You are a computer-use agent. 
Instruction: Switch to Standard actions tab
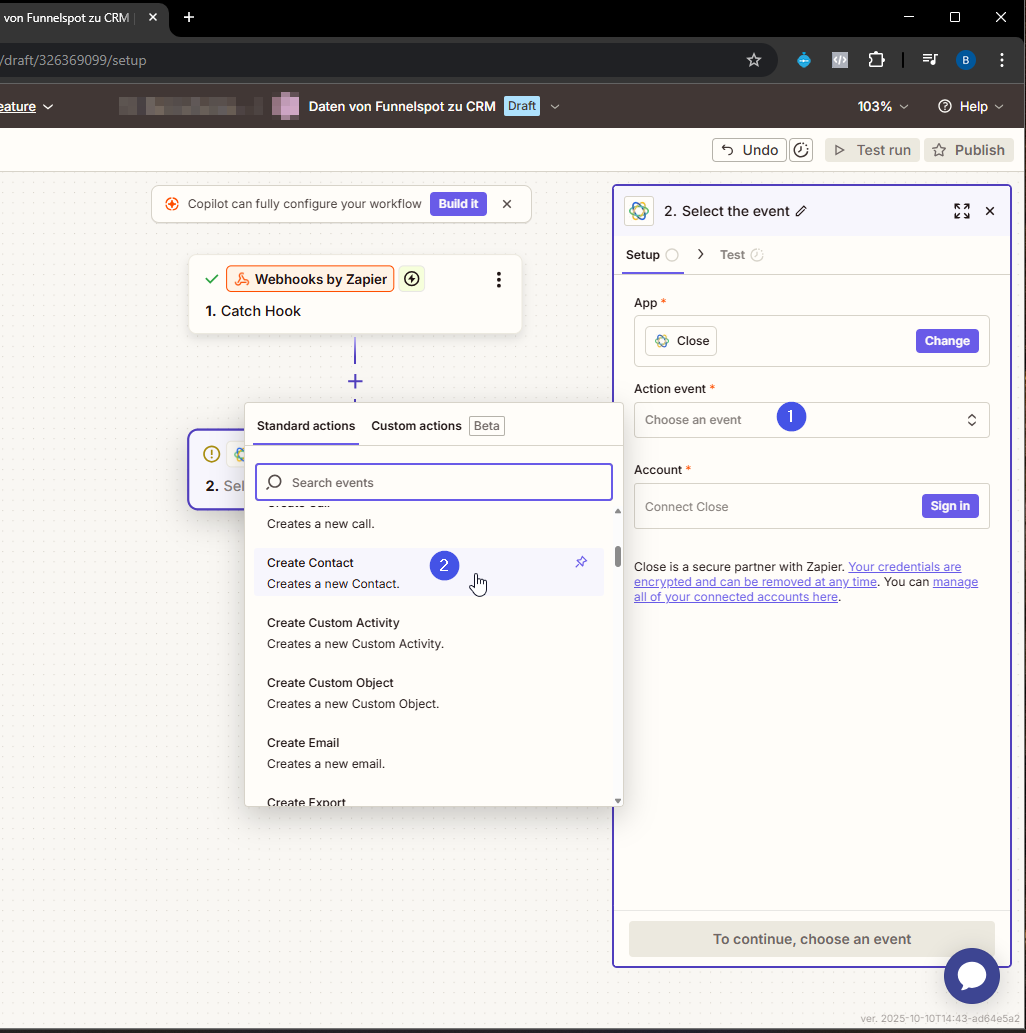point(306,426)
